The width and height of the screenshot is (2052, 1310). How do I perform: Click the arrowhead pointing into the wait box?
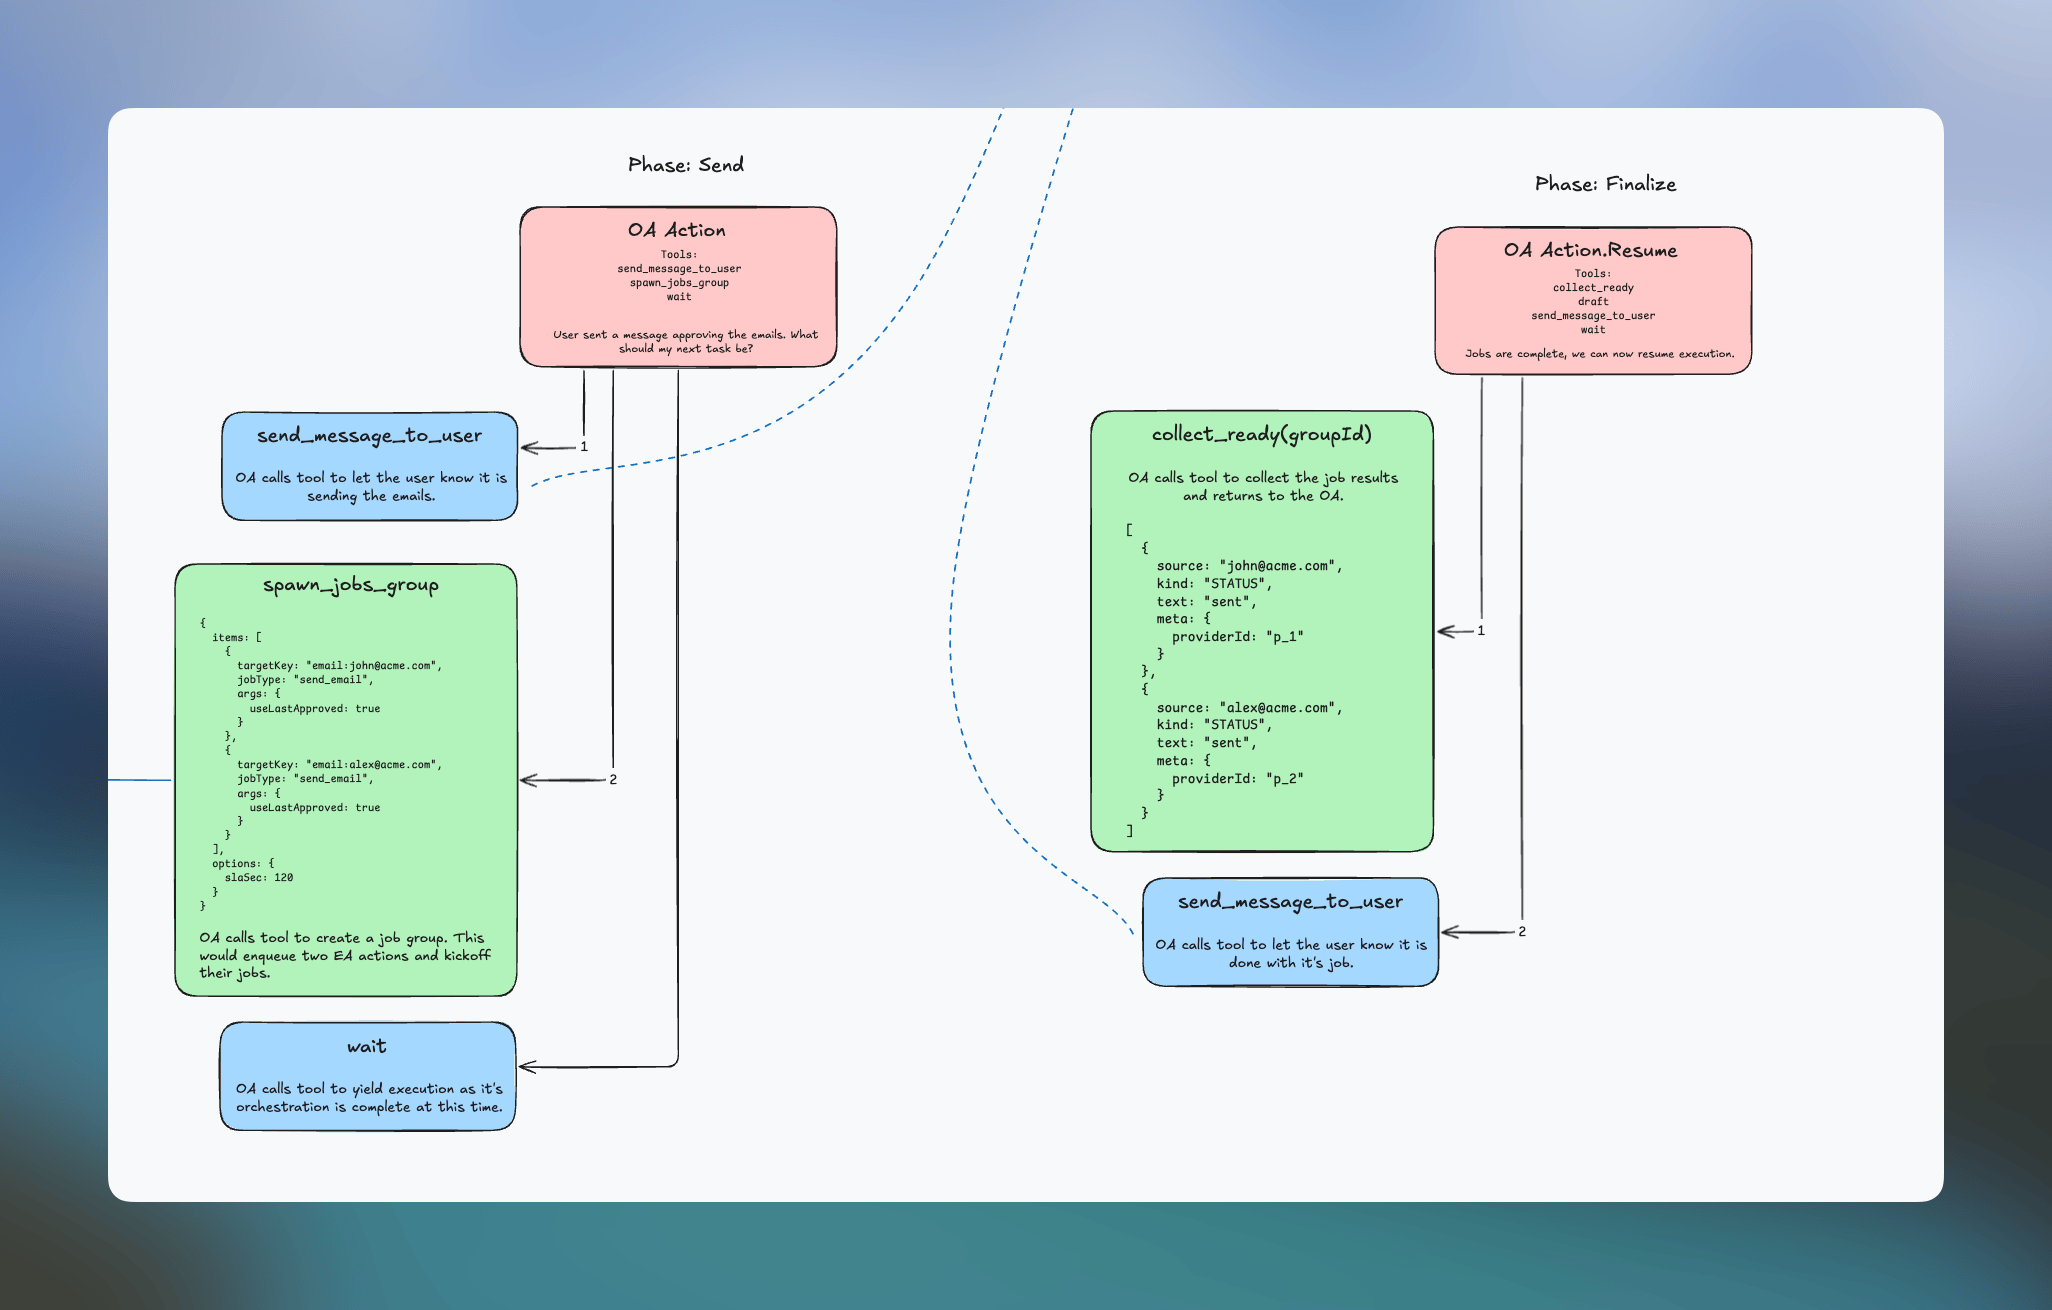(x=527, y=1067)
